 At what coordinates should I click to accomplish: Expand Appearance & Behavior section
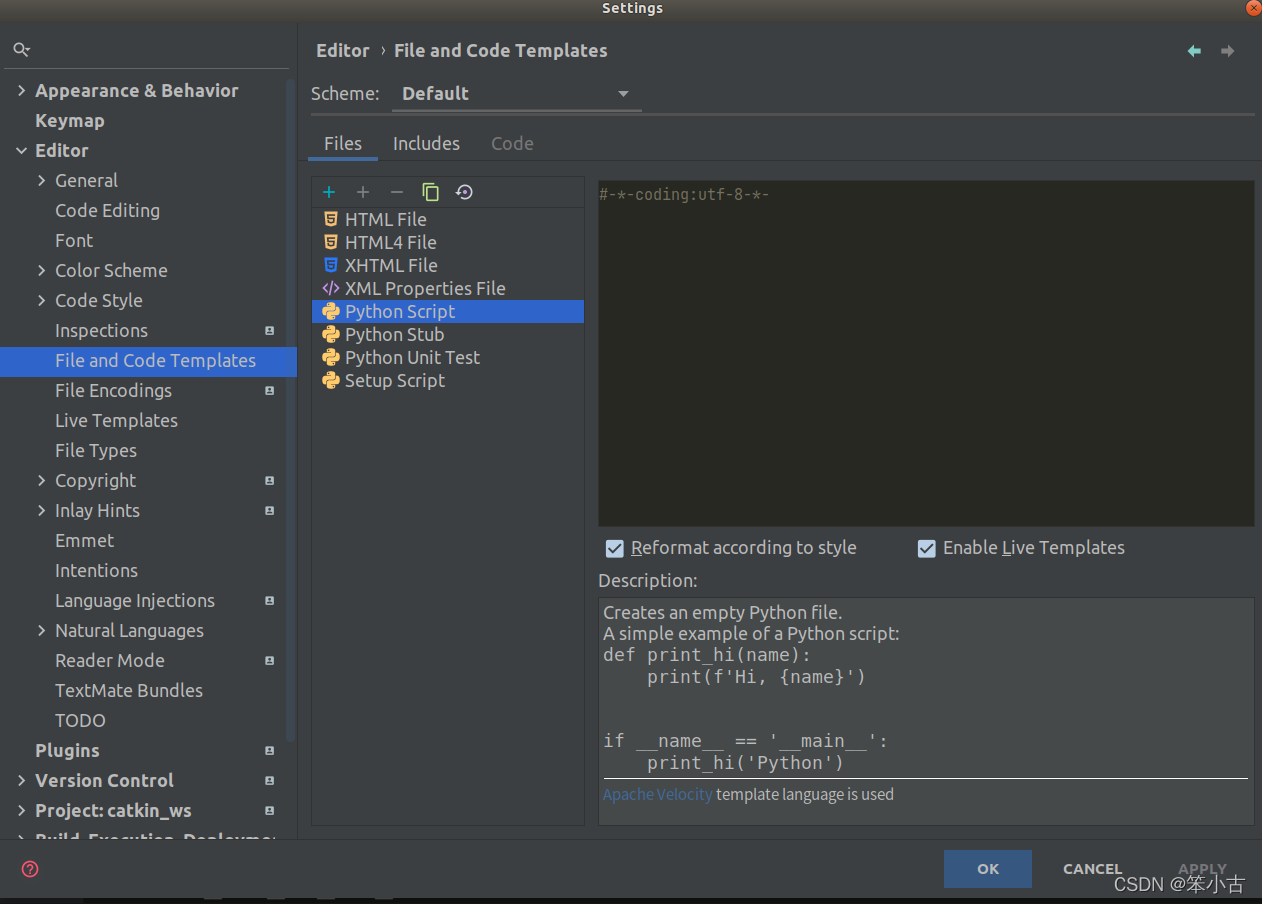pos(21,91)
